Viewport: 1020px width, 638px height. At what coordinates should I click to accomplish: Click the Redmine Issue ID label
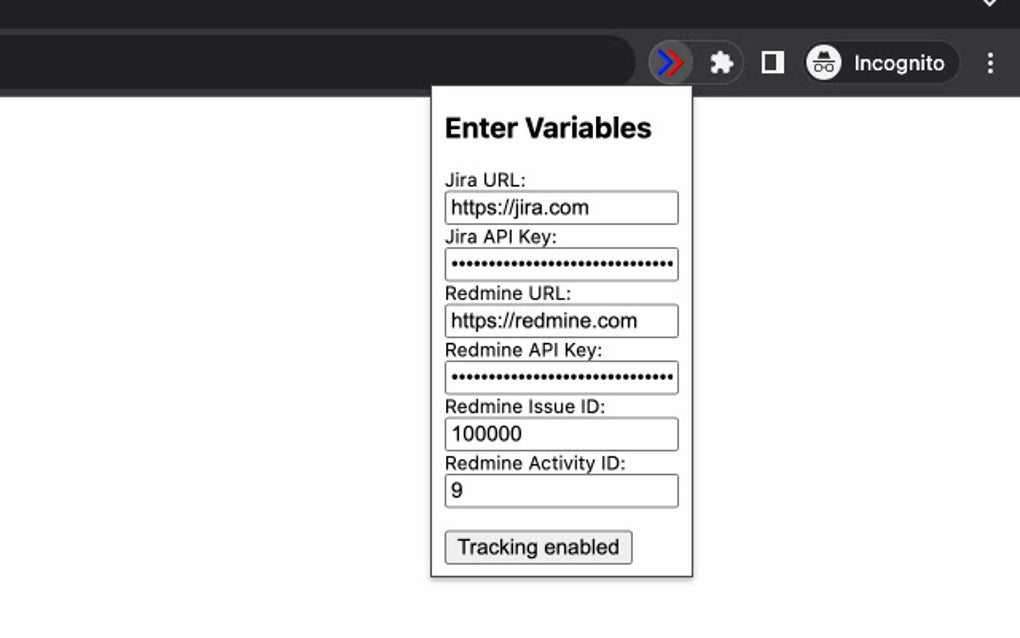tap(525, 407)
